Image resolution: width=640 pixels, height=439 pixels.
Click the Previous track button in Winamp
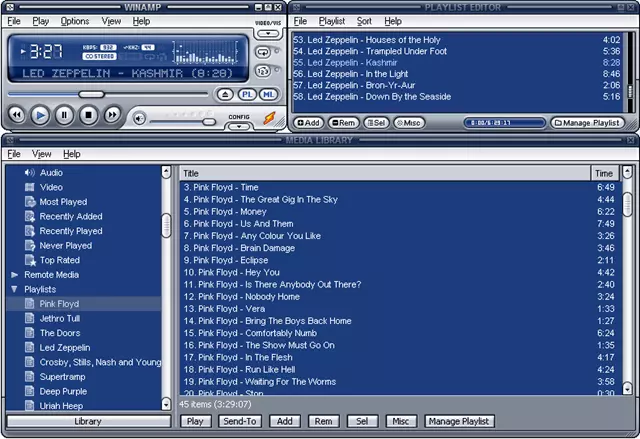(x=17, y=115)
